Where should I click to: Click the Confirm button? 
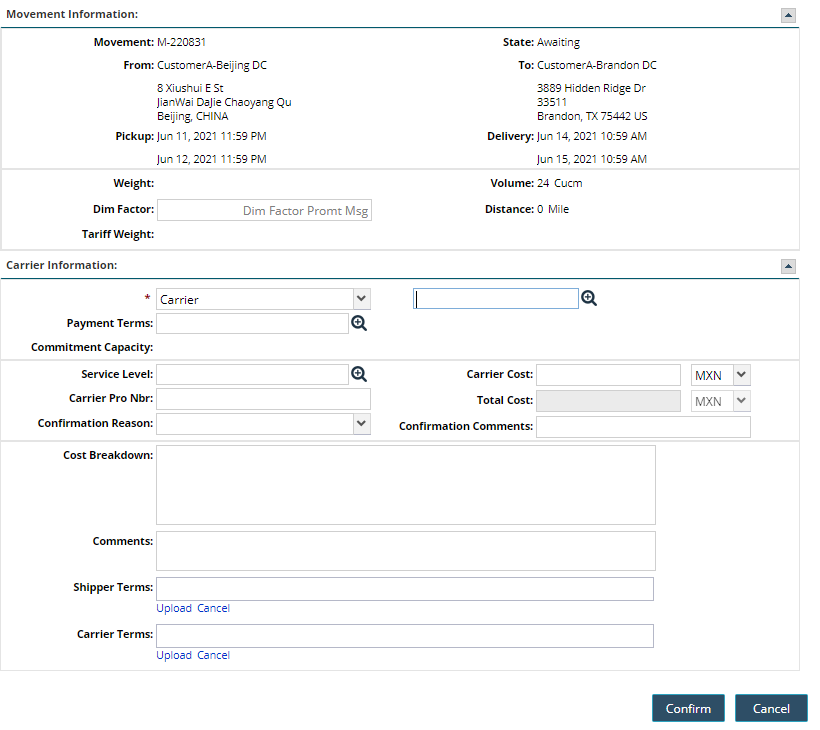pyautogui.click(x=688, y=708)
